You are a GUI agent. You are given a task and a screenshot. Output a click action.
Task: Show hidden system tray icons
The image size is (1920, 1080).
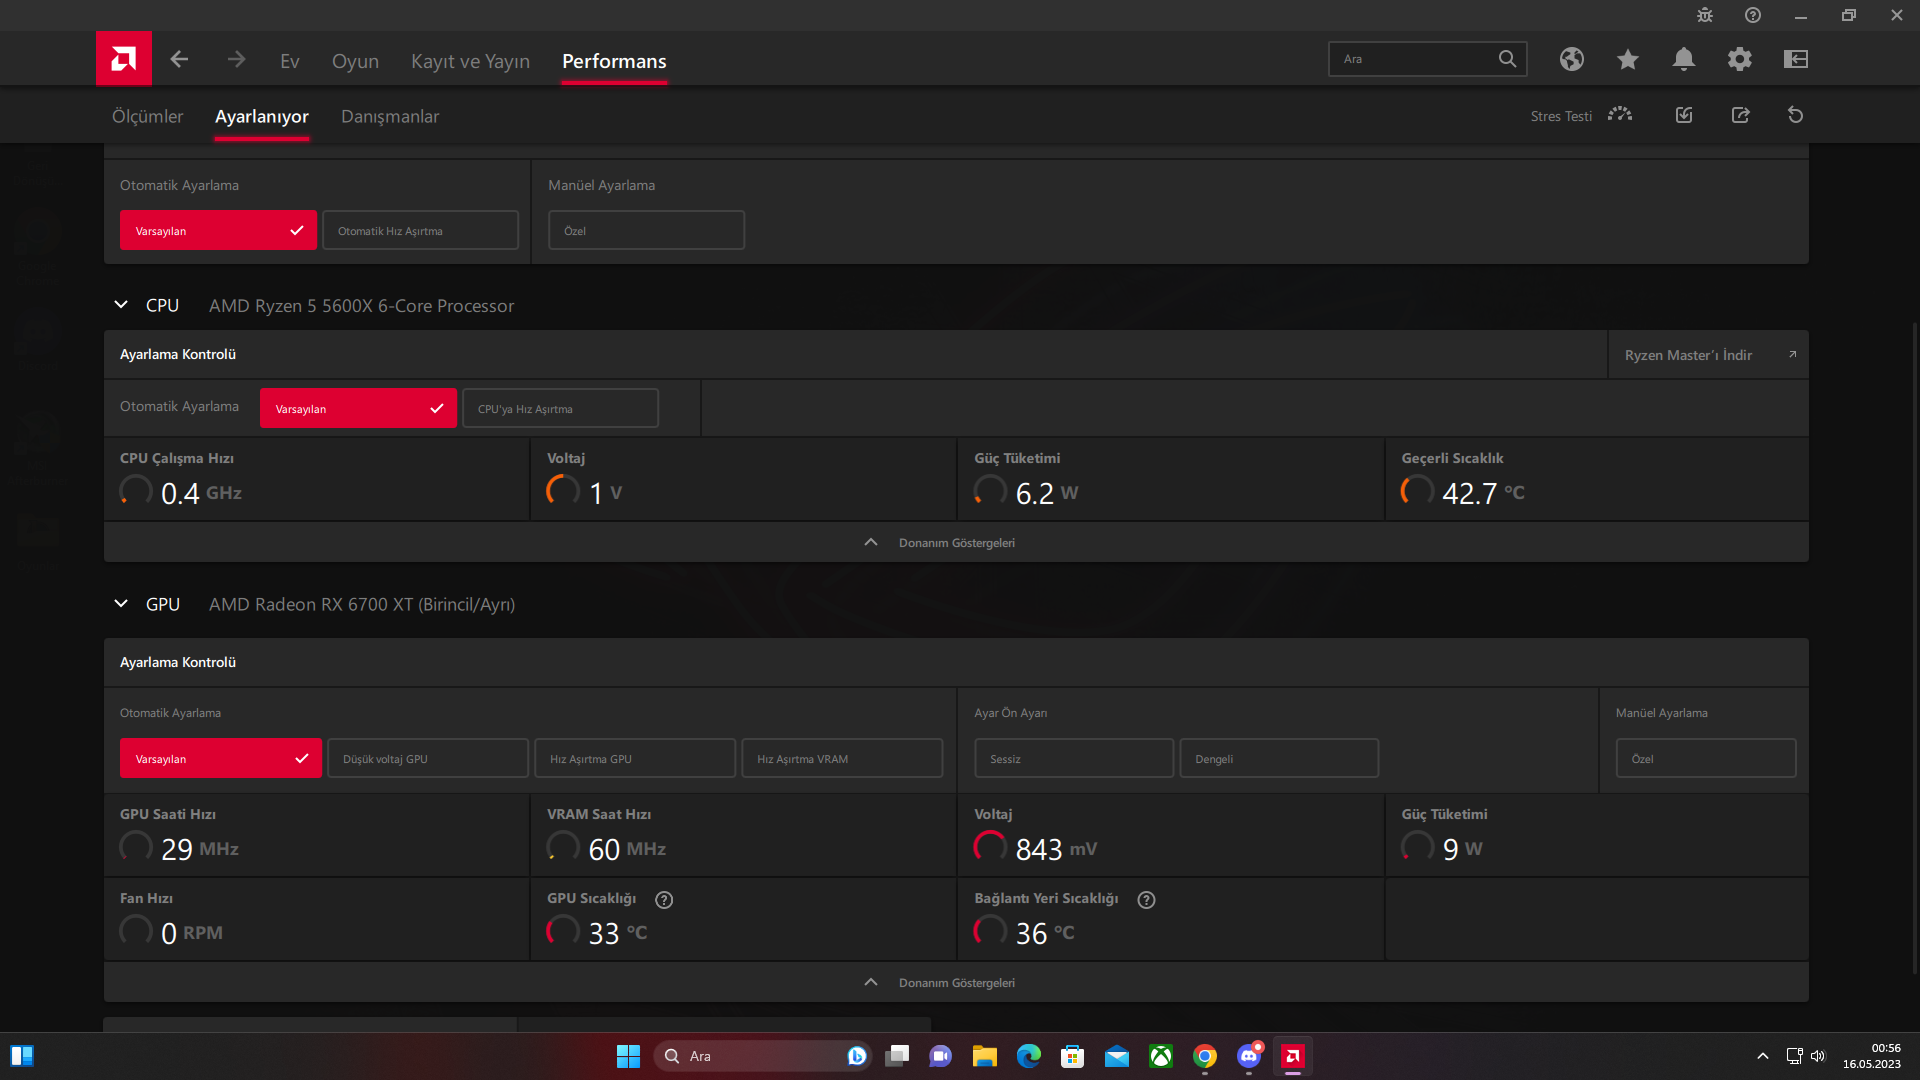[x=1763, y=1056]
